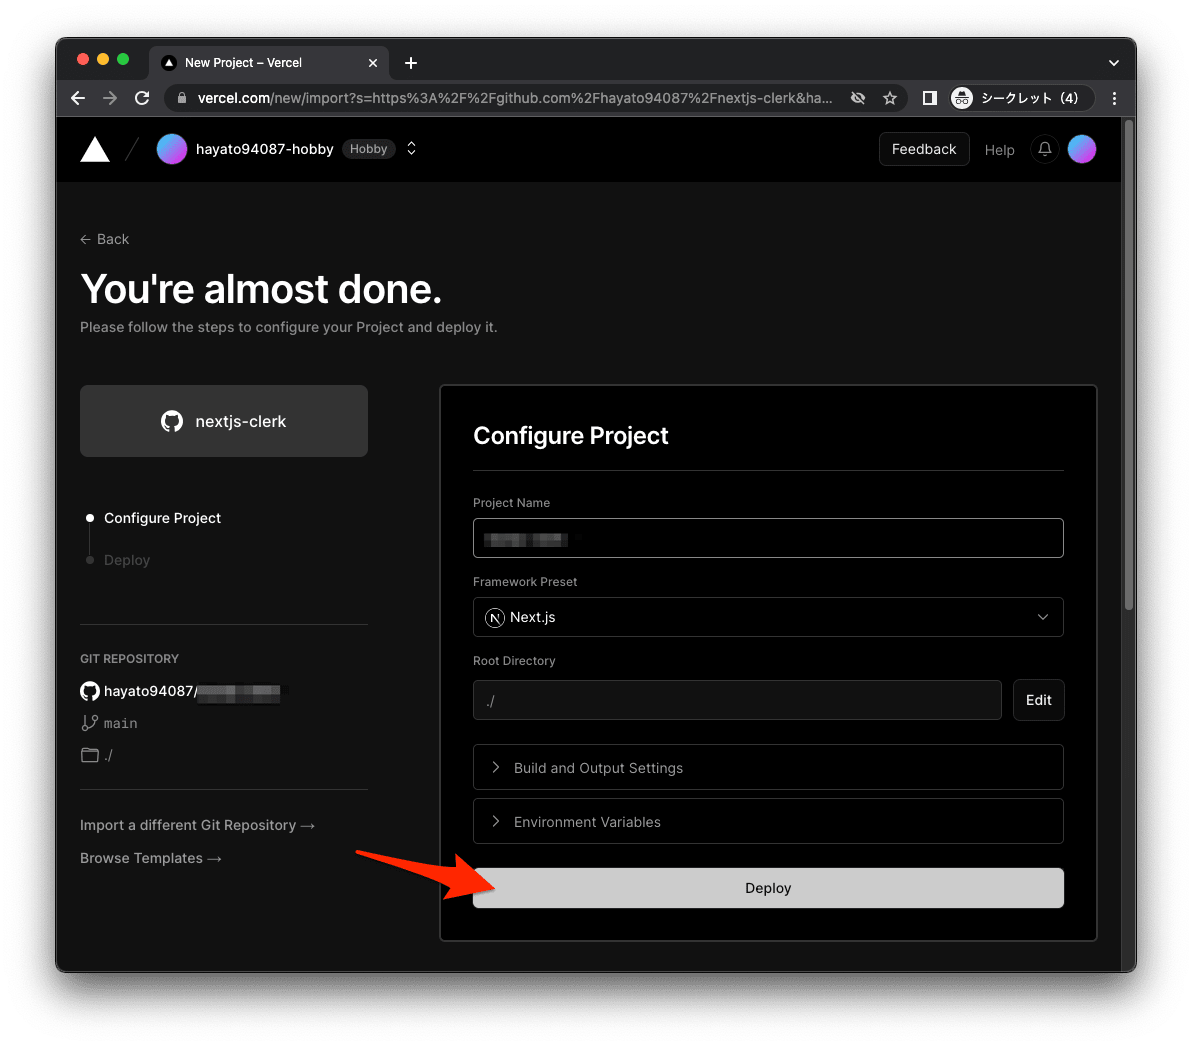
Task: Close the New Project – Vercel tab
Action: coord(372,63)
